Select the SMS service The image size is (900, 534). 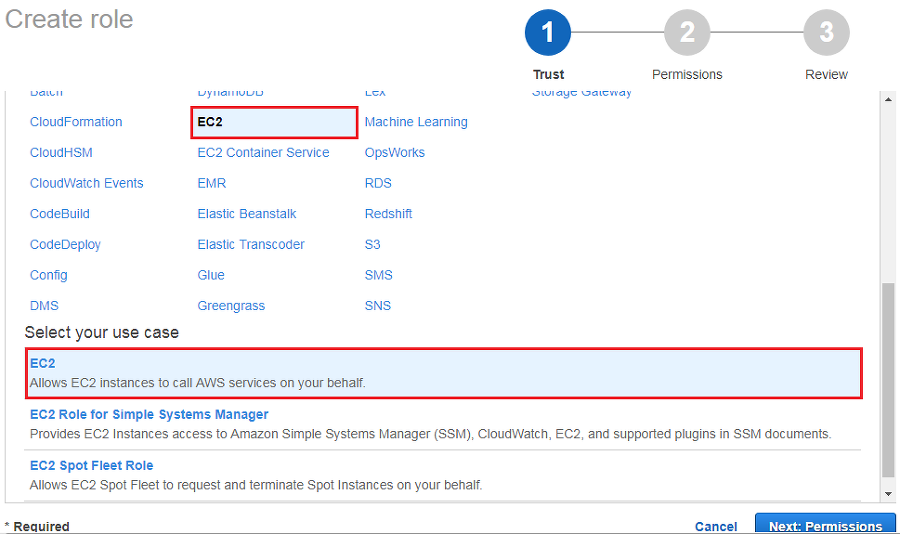click(x=379, y=275)
